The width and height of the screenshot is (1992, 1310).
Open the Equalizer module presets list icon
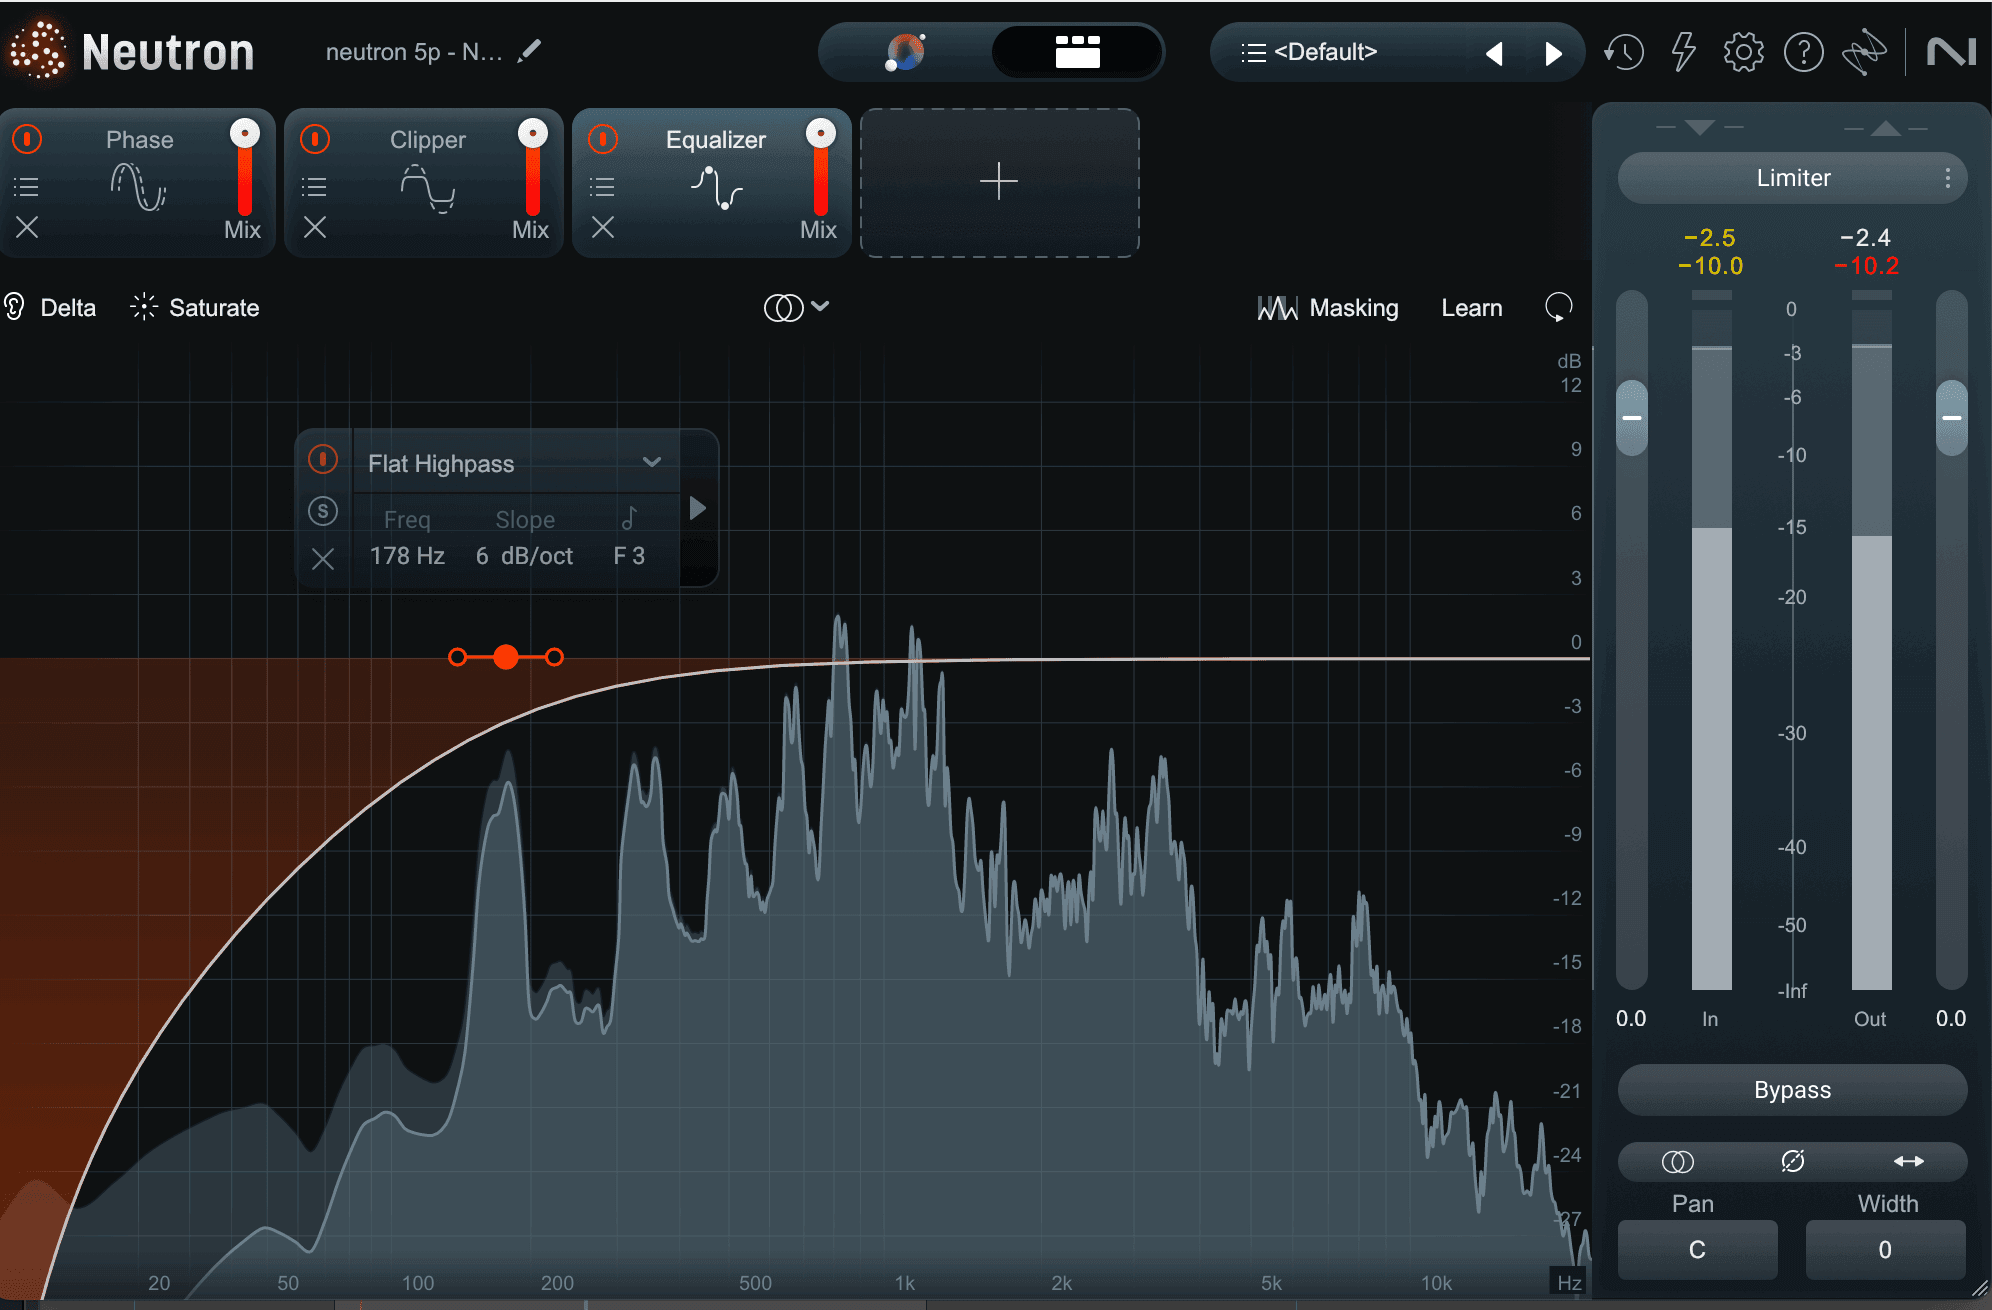(602, 187)
